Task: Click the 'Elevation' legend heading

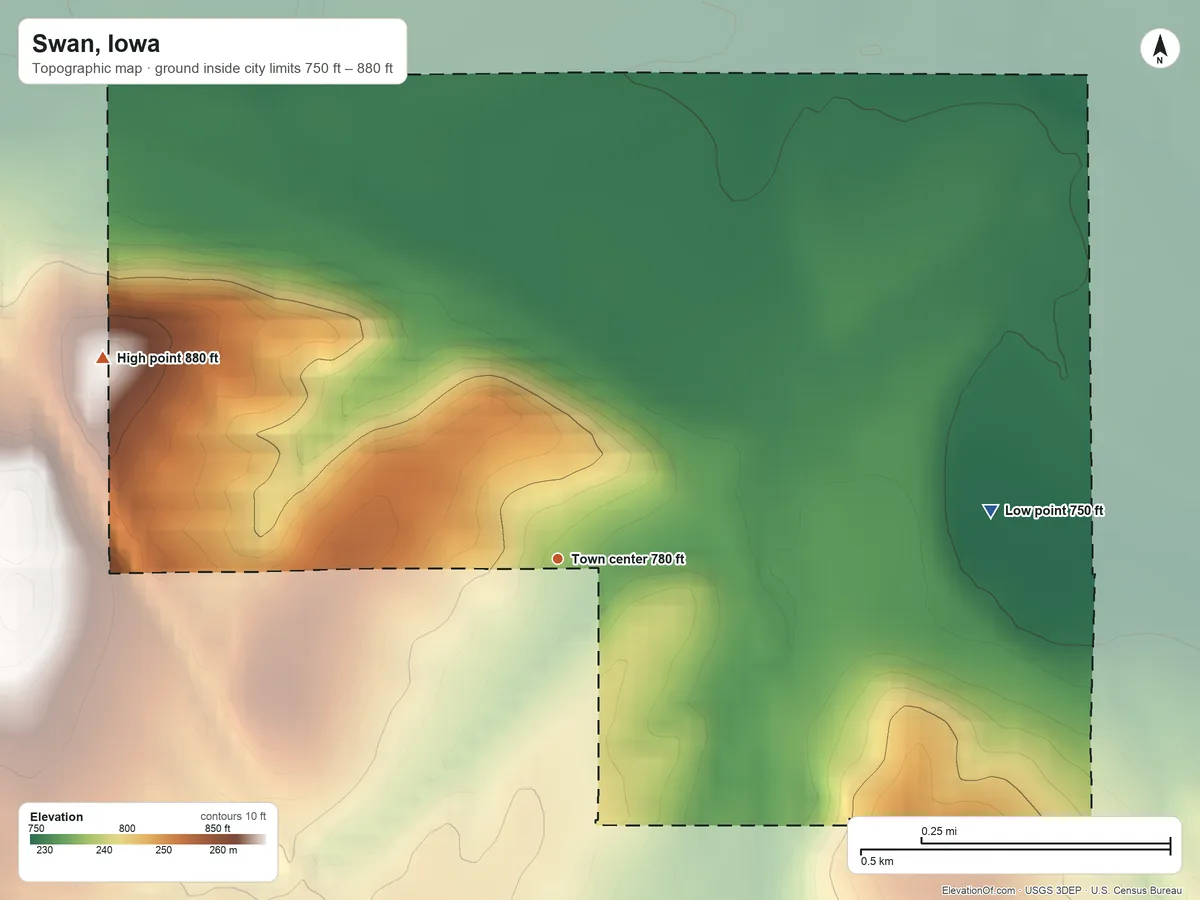Action: pos(57,817)
